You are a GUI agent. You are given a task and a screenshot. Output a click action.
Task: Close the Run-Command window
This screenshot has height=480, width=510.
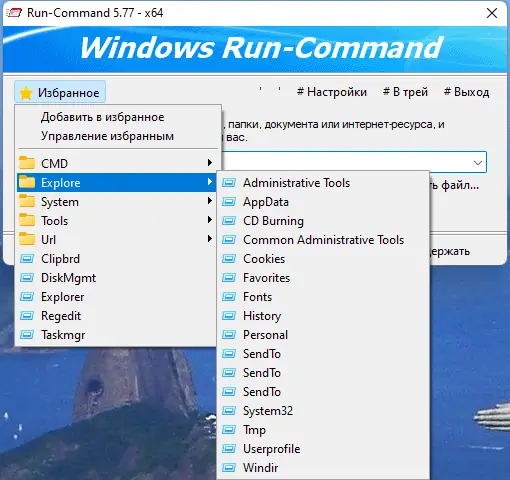492,13
